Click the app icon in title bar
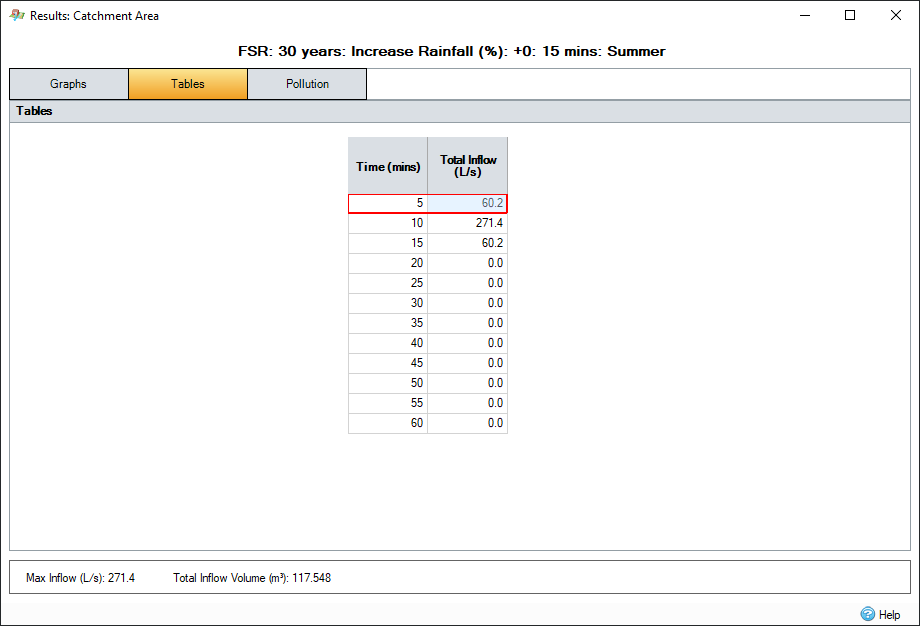Screen dimensions: 920x626 (x=16, y=15)
